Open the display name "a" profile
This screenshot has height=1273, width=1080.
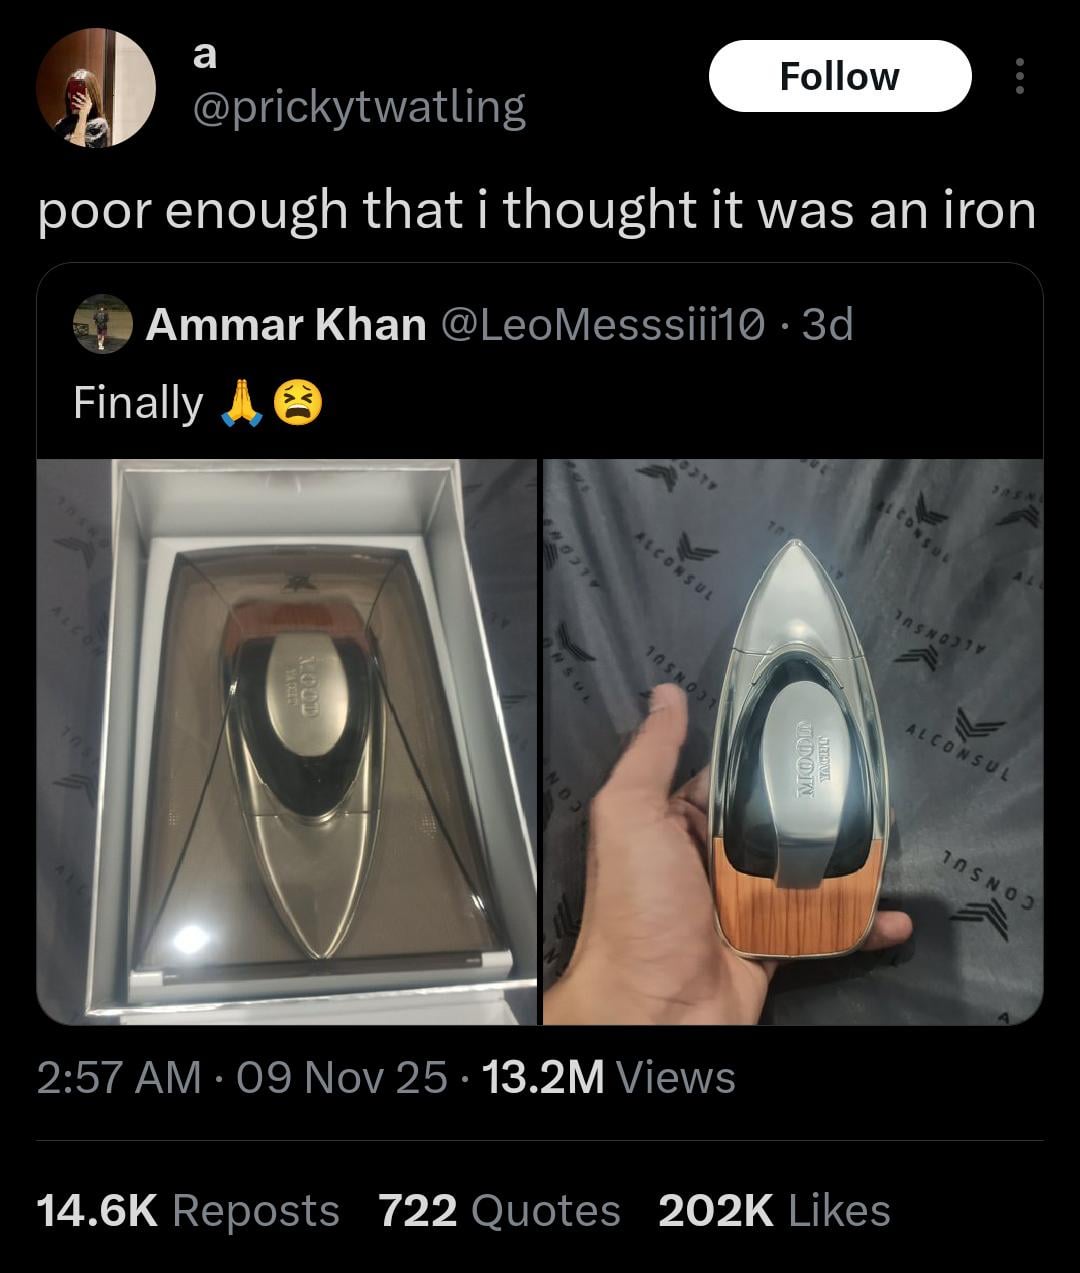pos(203,55)
